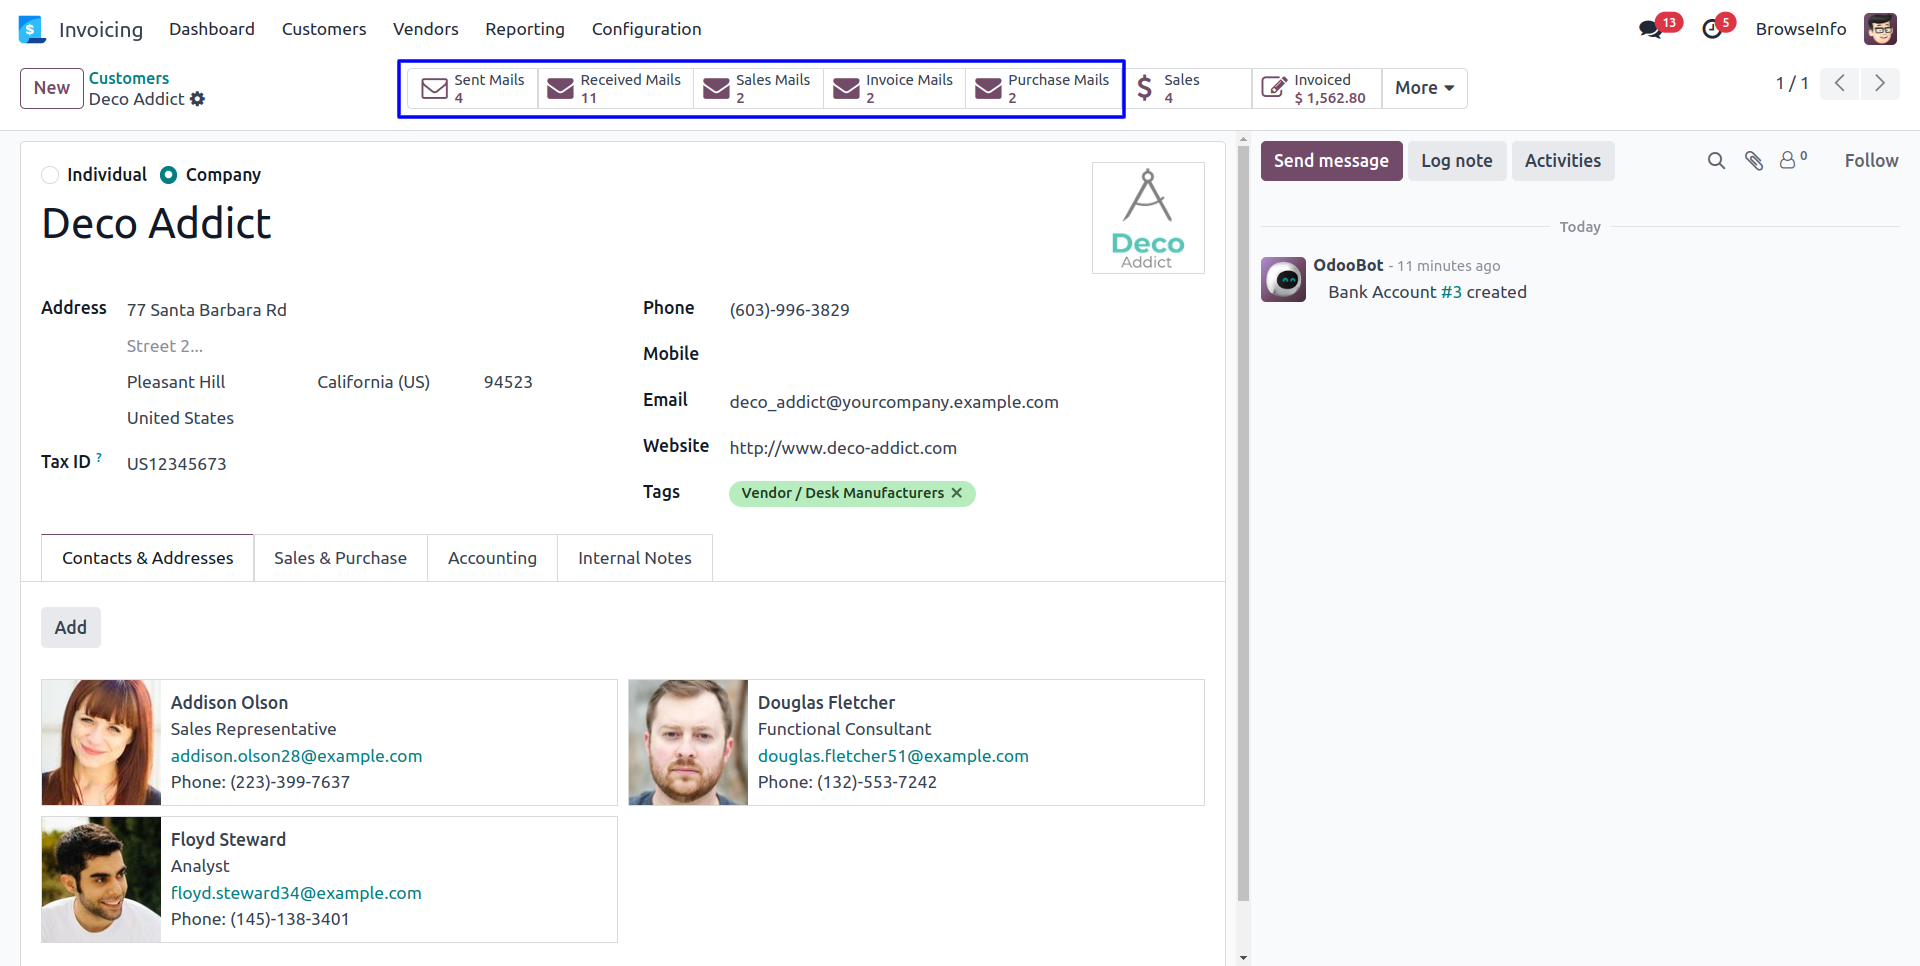Open the Configuration menu
The width and height of the screenshot is (1920, 966).
(646, 29)
